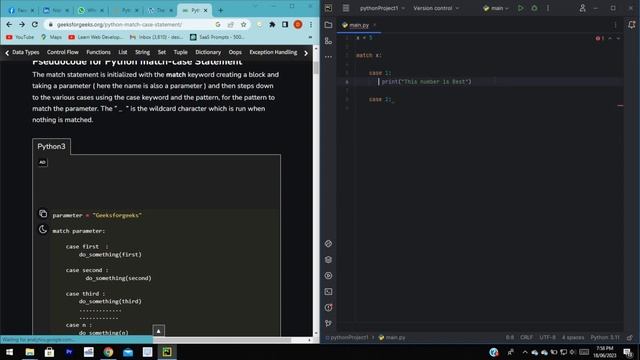Select the Python3 code tab

click(x=51, y=147)
